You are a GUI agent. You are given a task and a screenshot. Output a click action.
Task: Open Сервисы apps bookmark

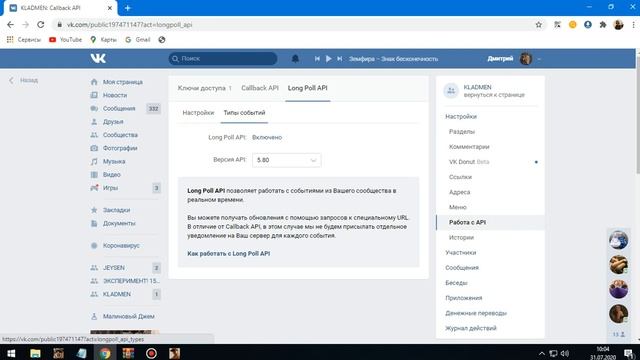[24, 40]
